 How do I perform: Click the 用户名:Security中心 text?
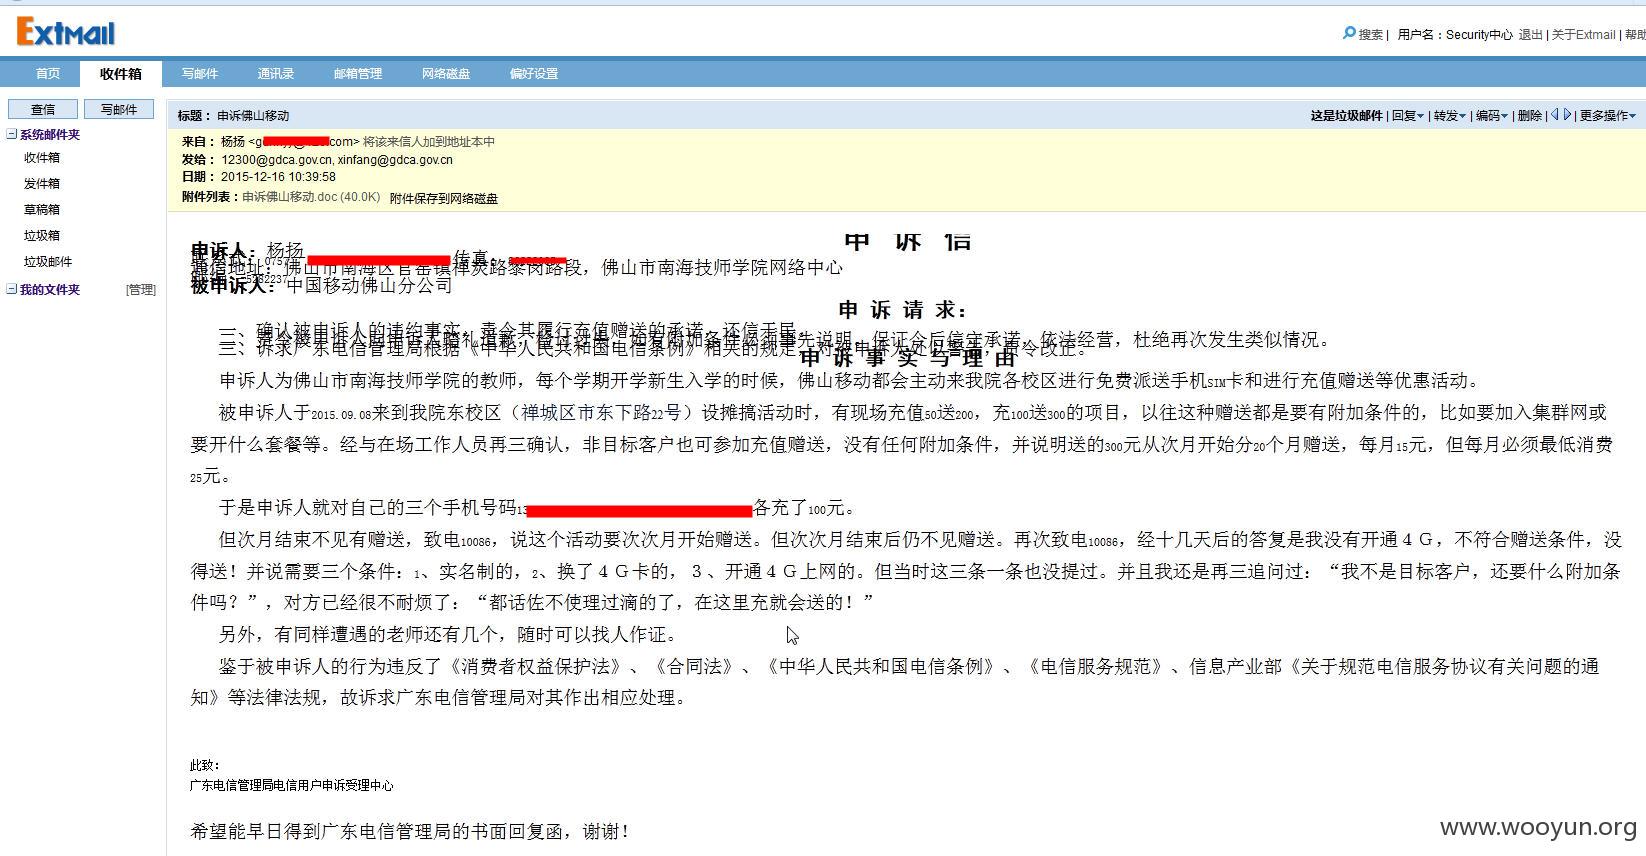pyautogui.click(x=1455, y=35)
